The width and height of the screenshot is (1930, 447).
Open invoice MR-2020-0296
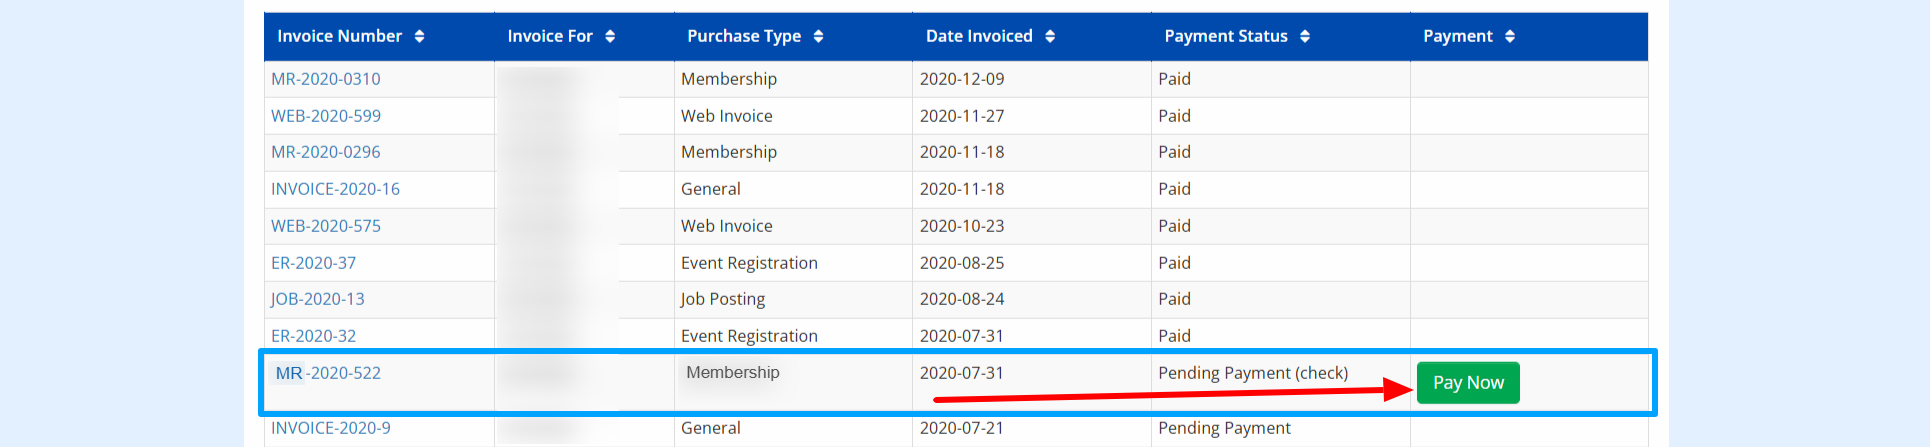click(x=326, y=152)
